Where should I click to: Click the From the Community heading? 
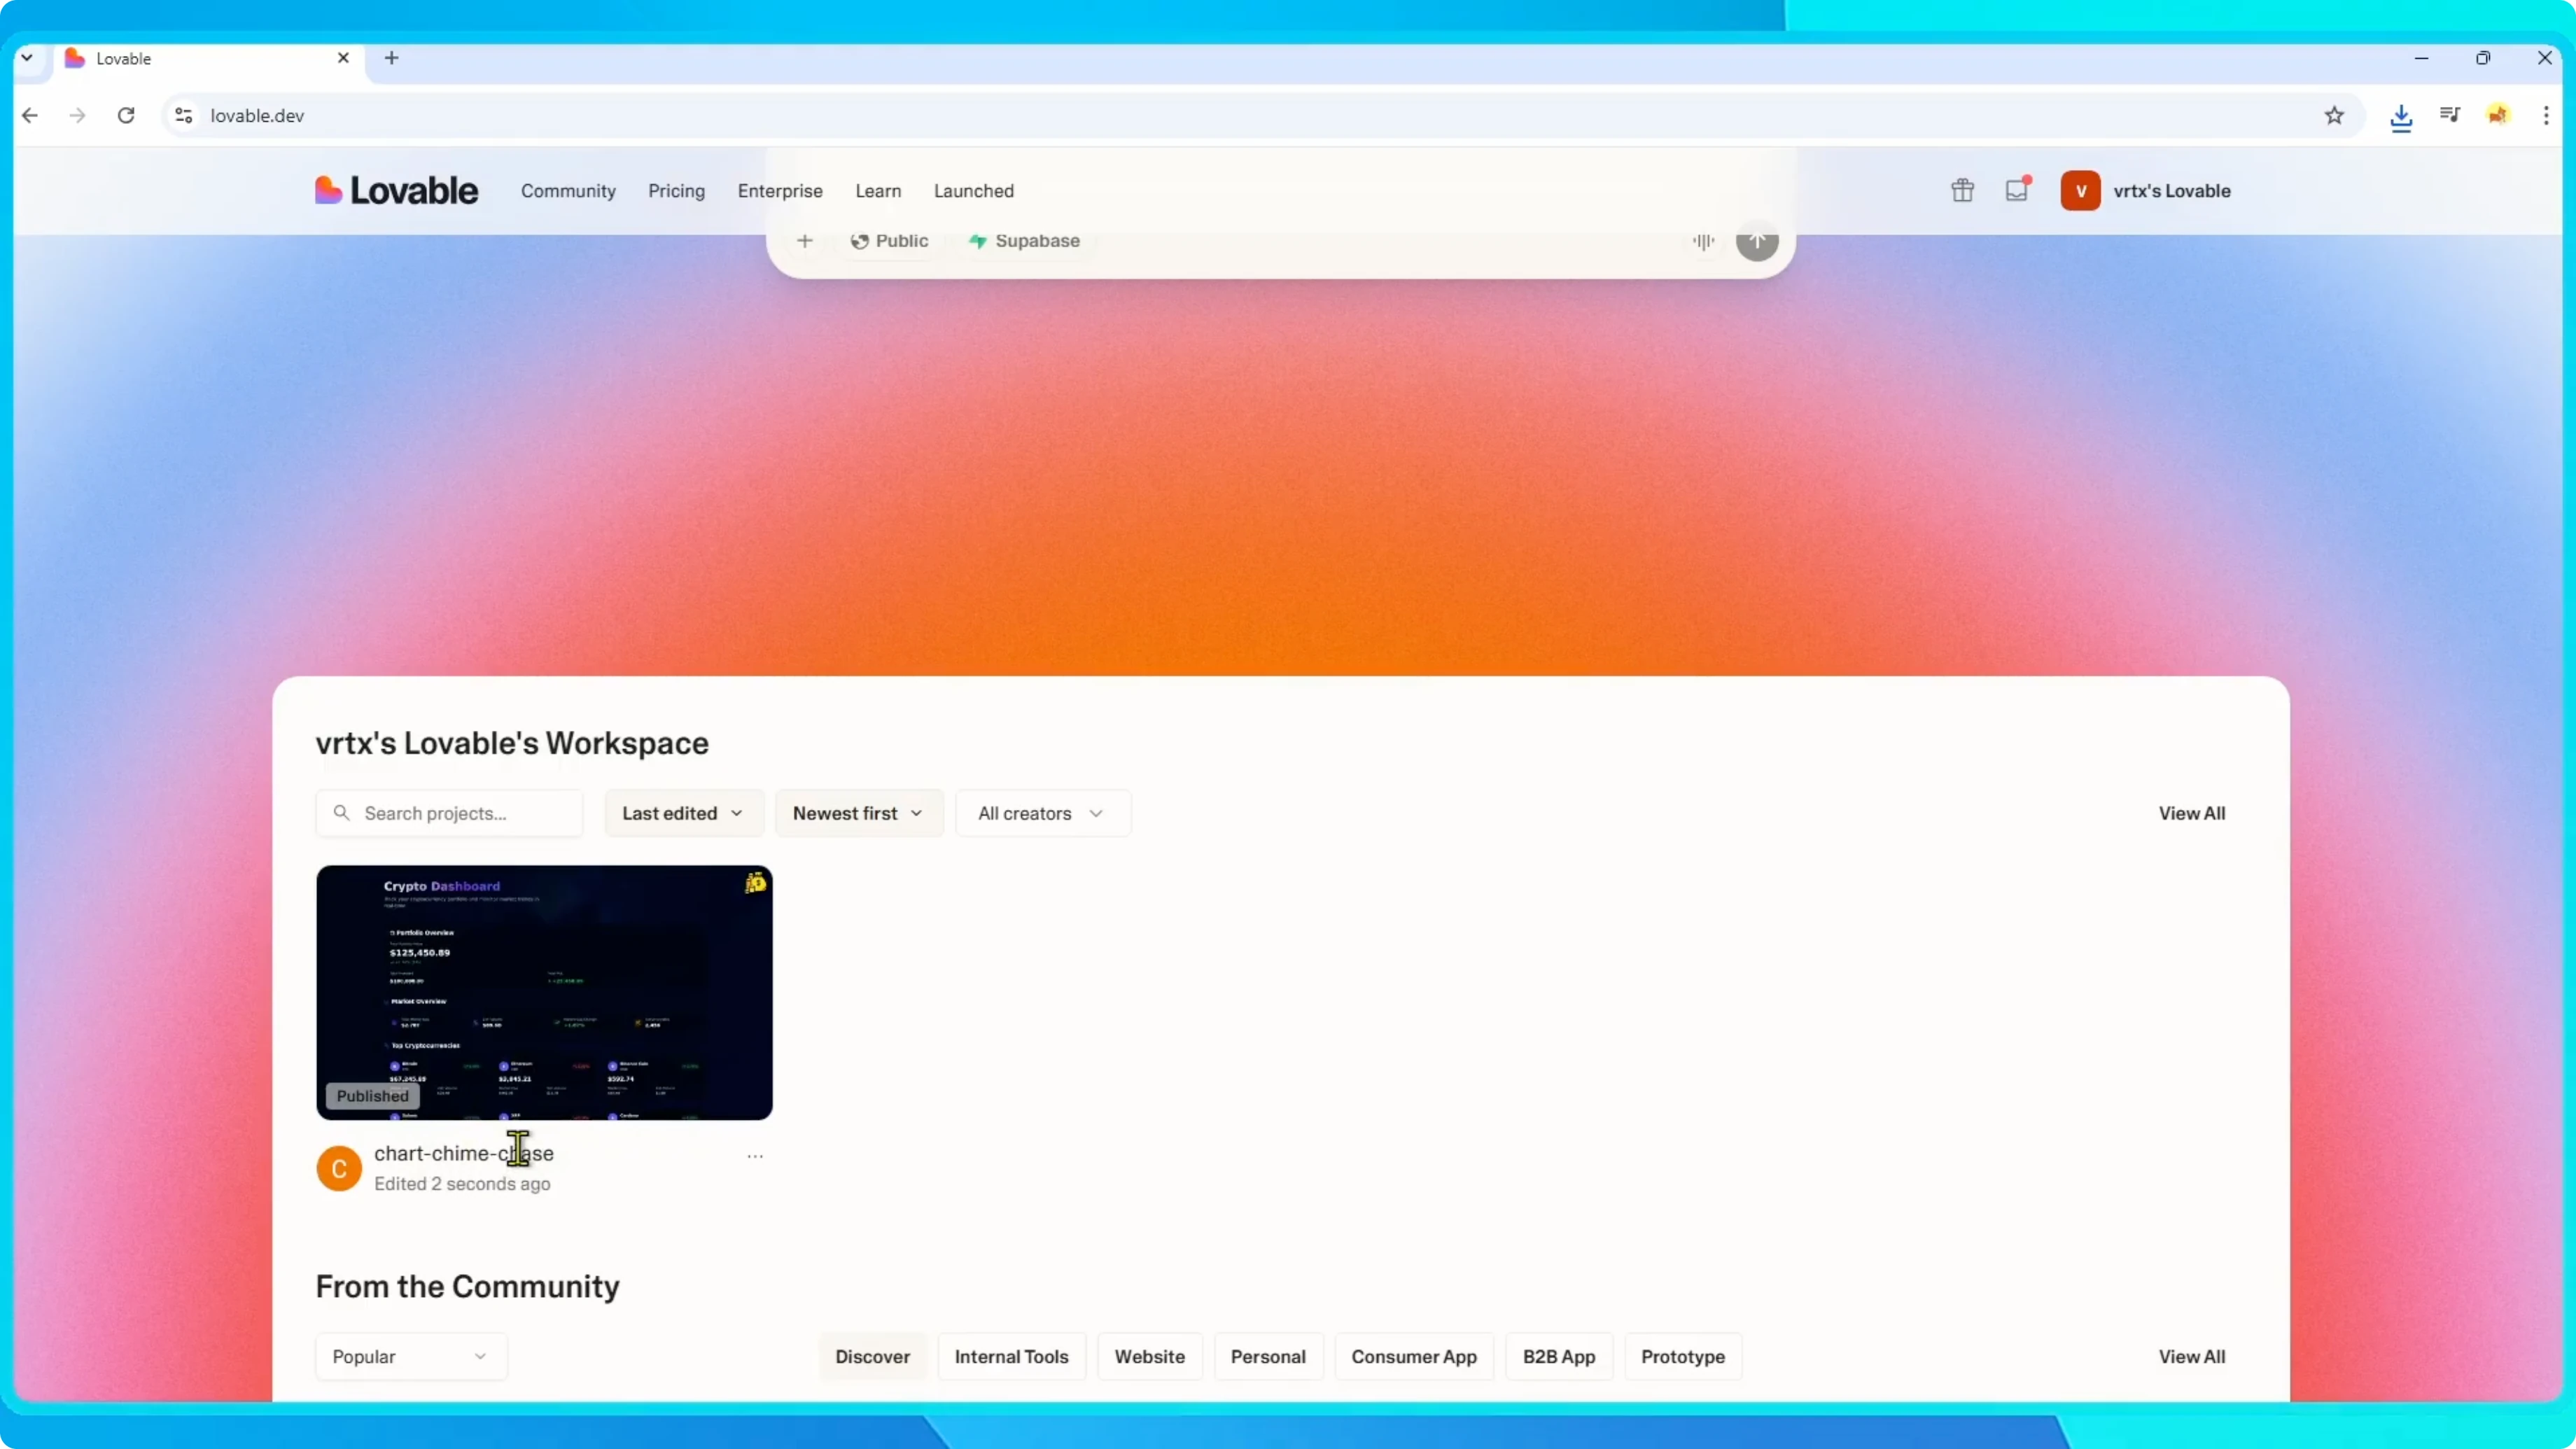[467, 1286]
